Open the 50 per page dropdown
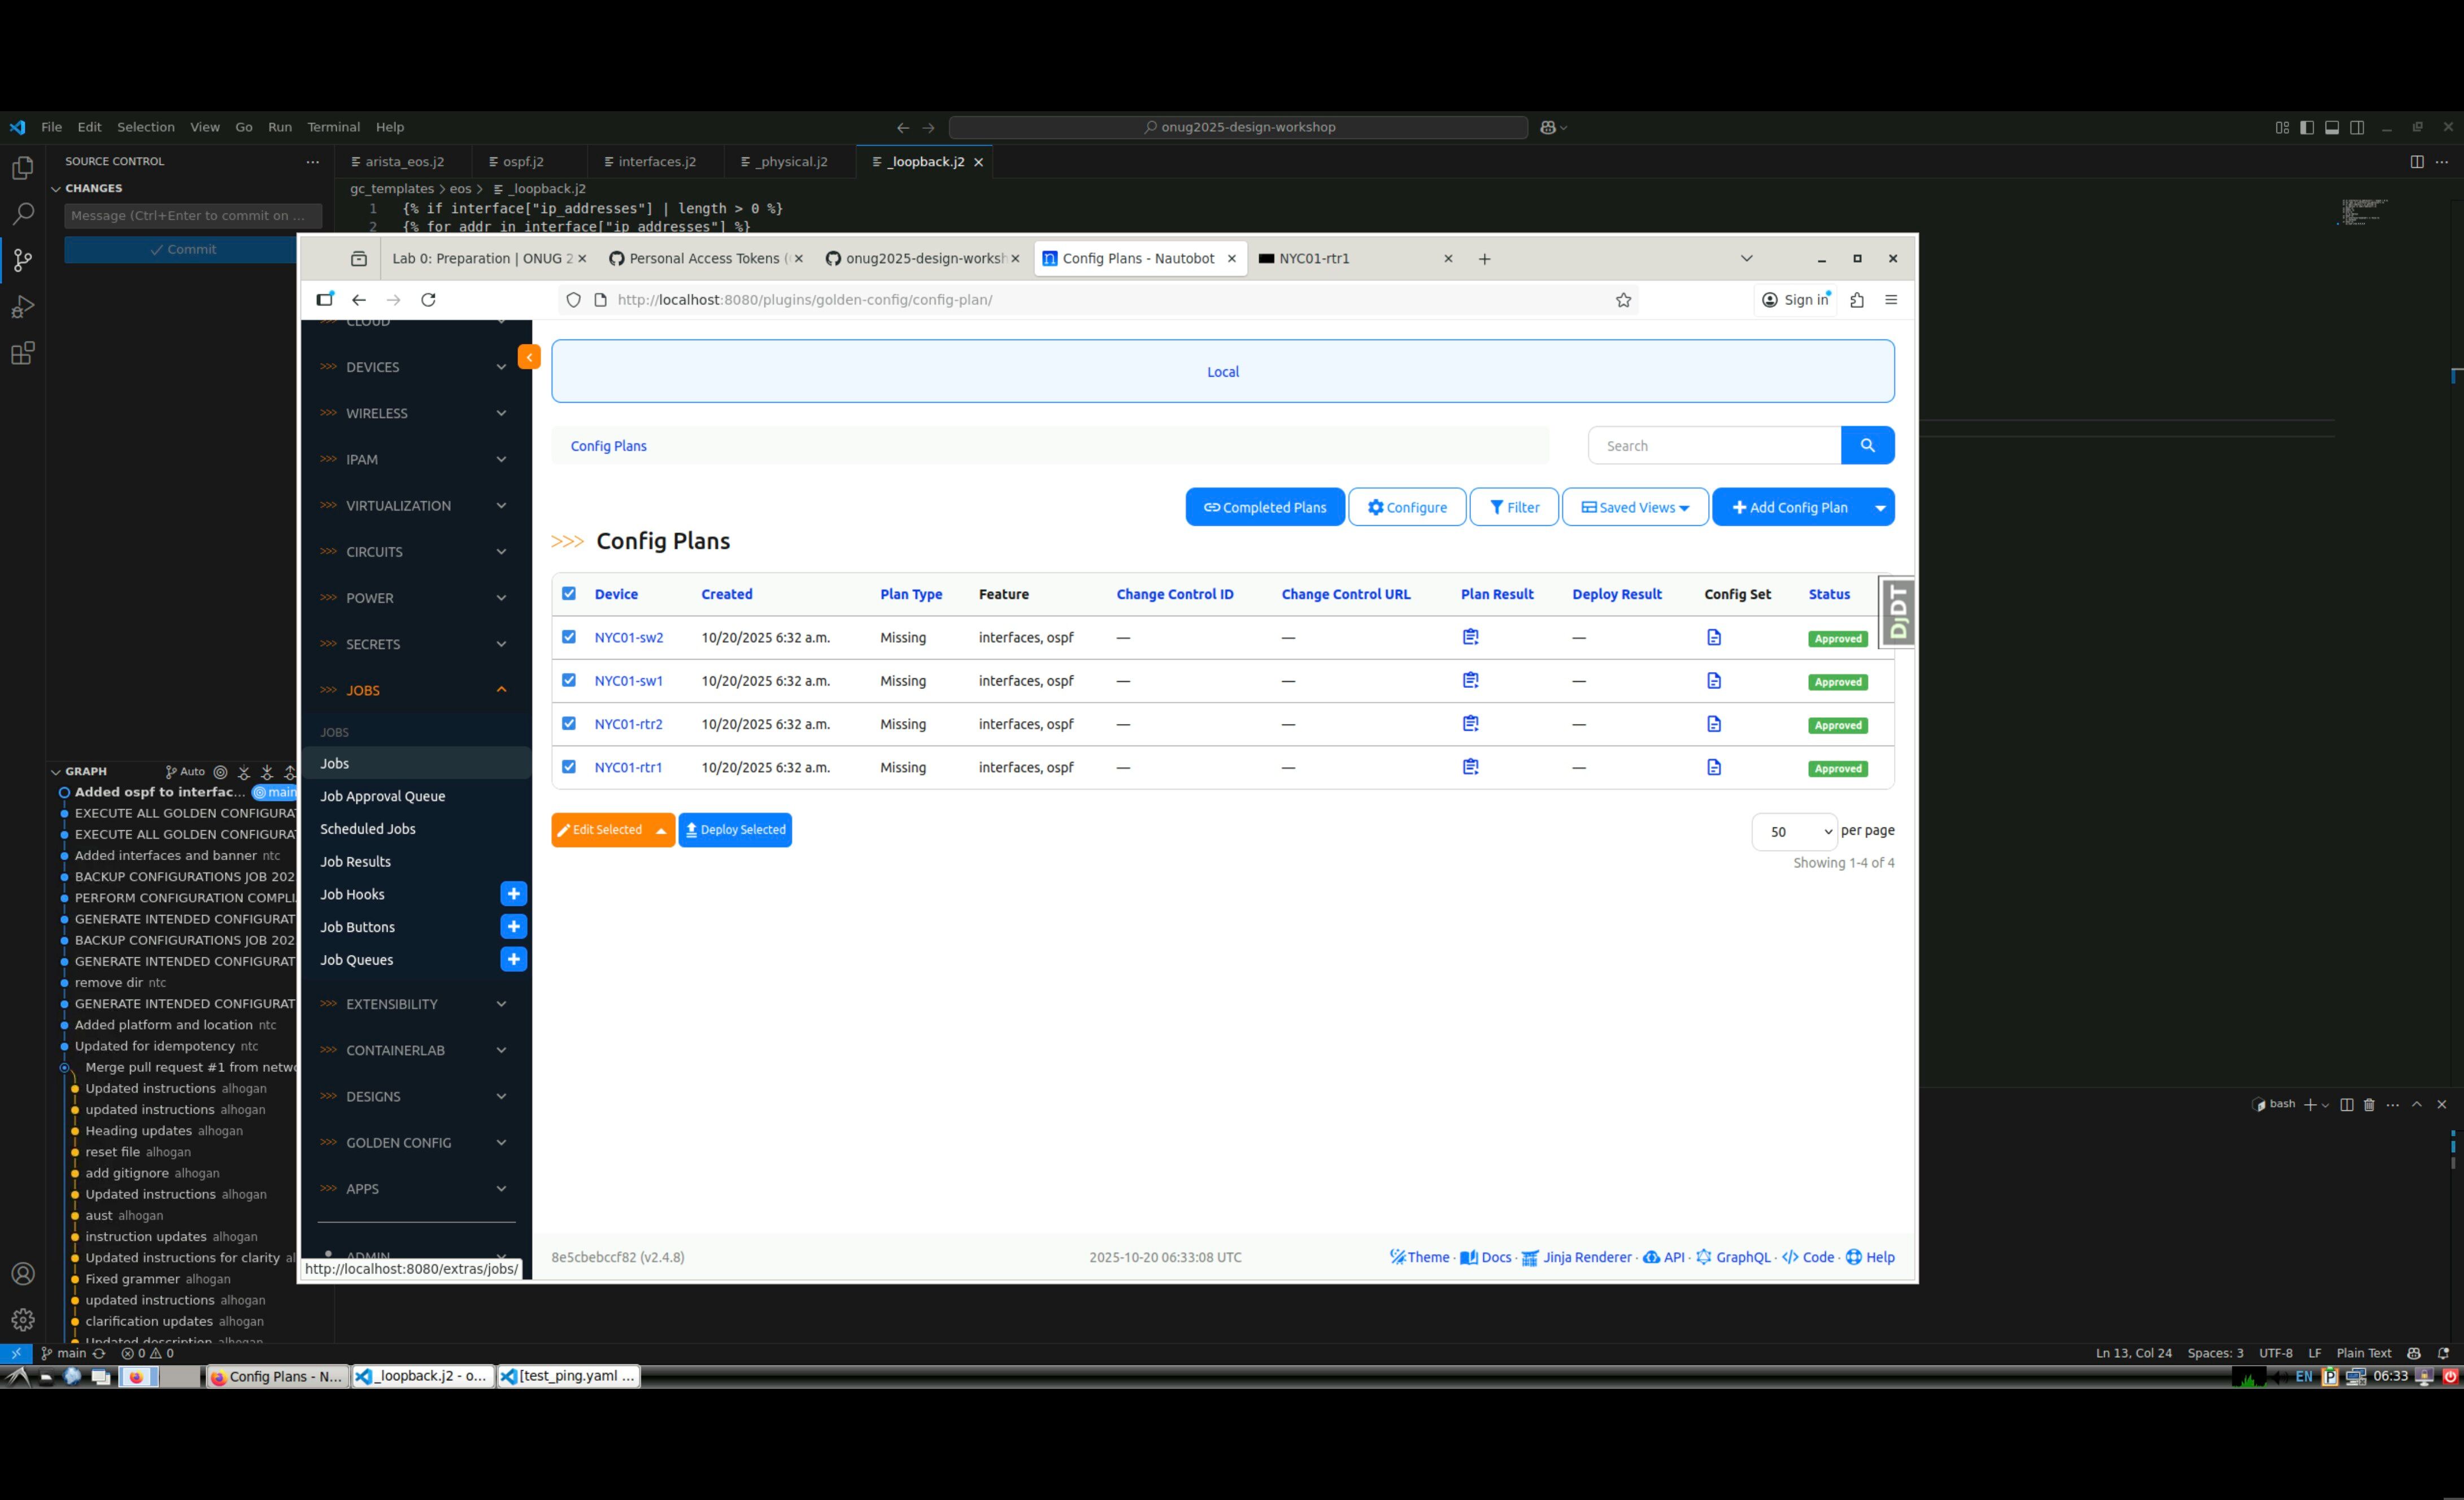Image resolution: width=2464 pixels, height=1500 pixels. tap(1794, 831)
